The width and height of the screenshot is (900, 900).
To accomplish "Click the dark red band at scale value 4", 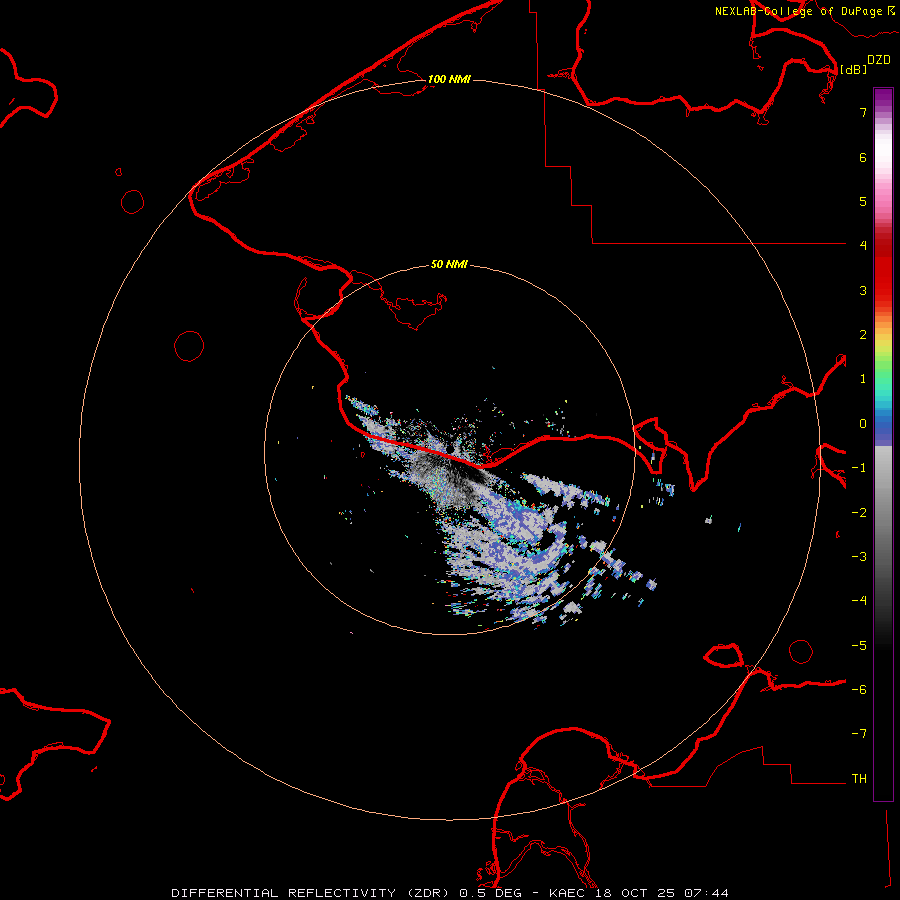I will pos(883,245).
